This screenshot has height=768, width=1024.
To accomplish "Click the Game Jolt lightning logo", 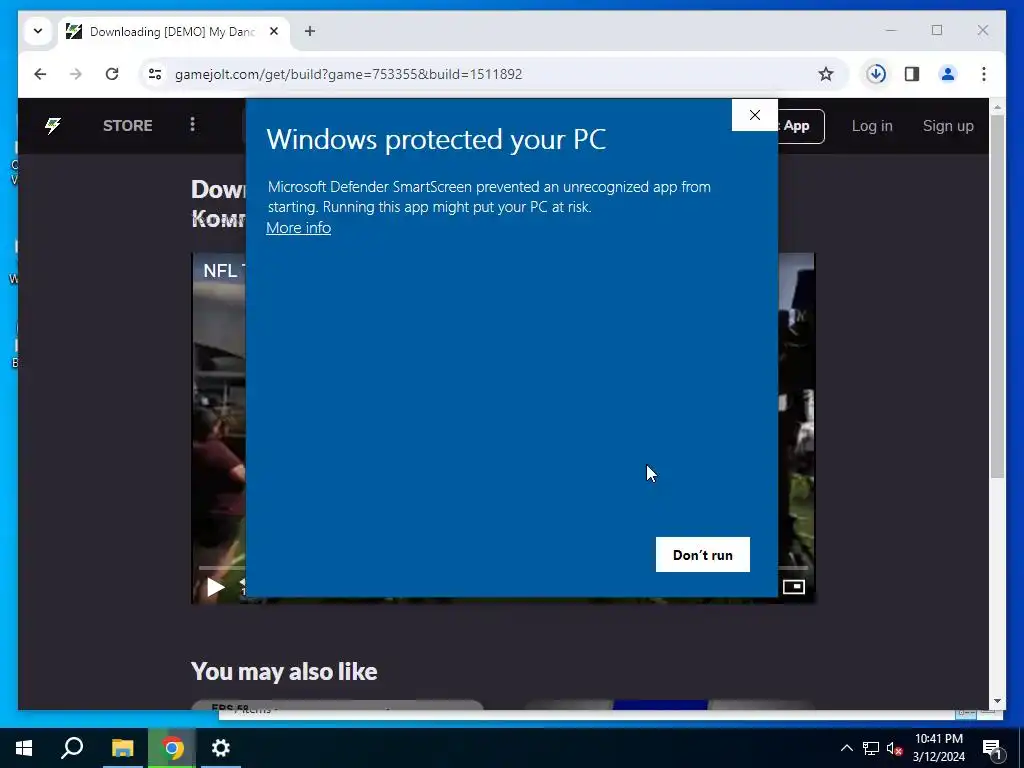I will (53, 125).
